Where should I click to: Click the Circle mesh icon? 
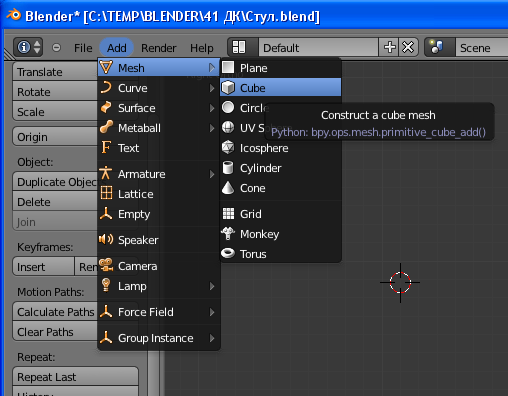[228, 108]
